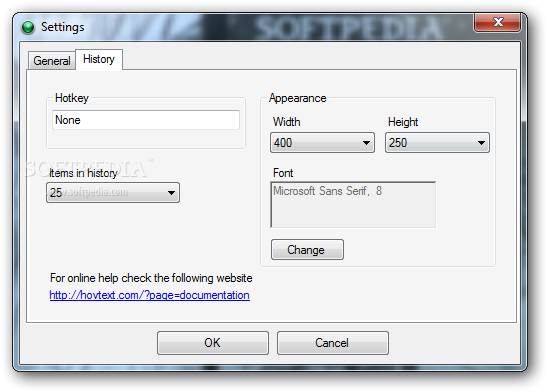Expand the Height dropdown set to 250
548x392 pixels.
tap(437, 143)
